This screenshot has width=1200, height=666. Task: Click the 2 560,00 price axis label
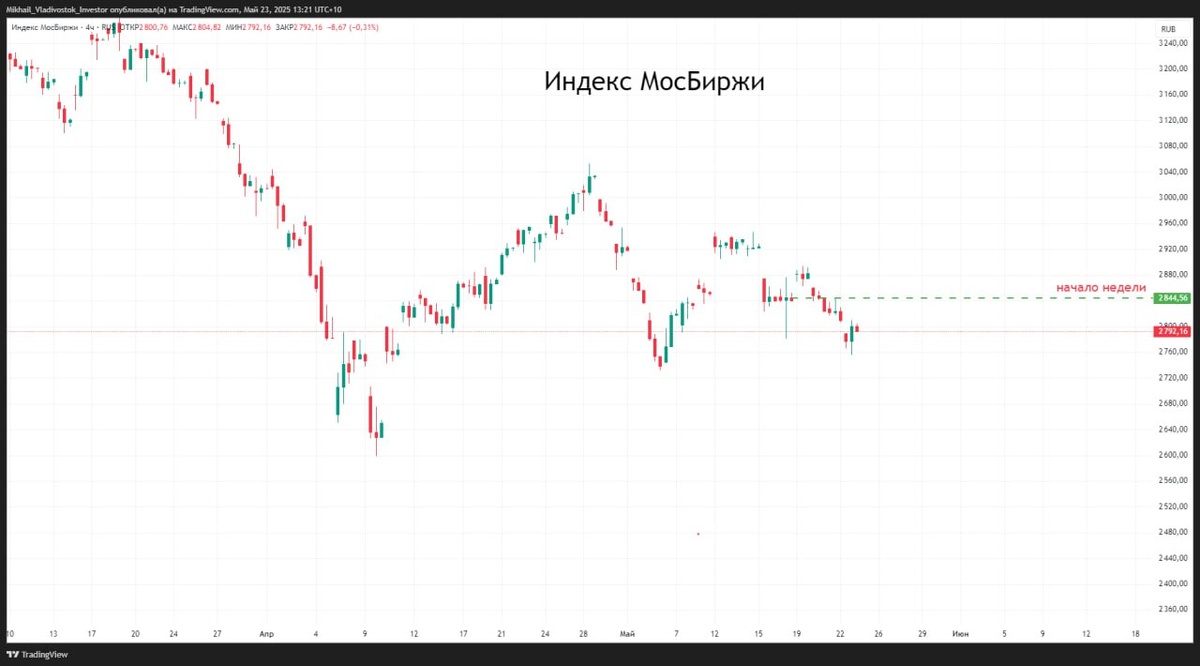pos(1172,480)
